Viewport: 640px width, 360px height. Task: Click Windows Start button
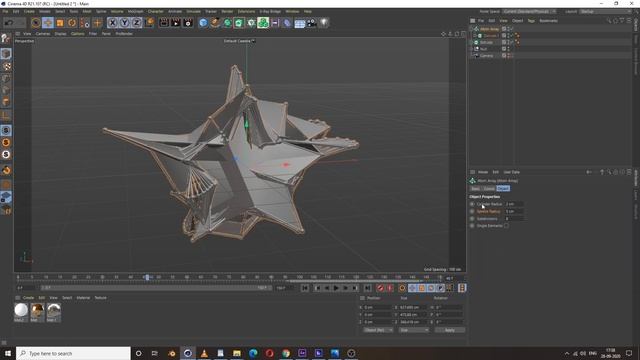[8, 353]
